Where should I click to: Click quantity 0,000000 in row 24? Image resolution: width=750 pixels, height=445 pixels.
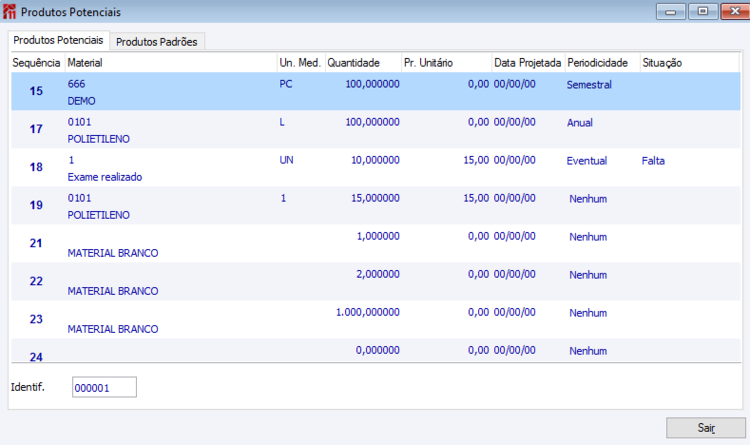point(378,350)
